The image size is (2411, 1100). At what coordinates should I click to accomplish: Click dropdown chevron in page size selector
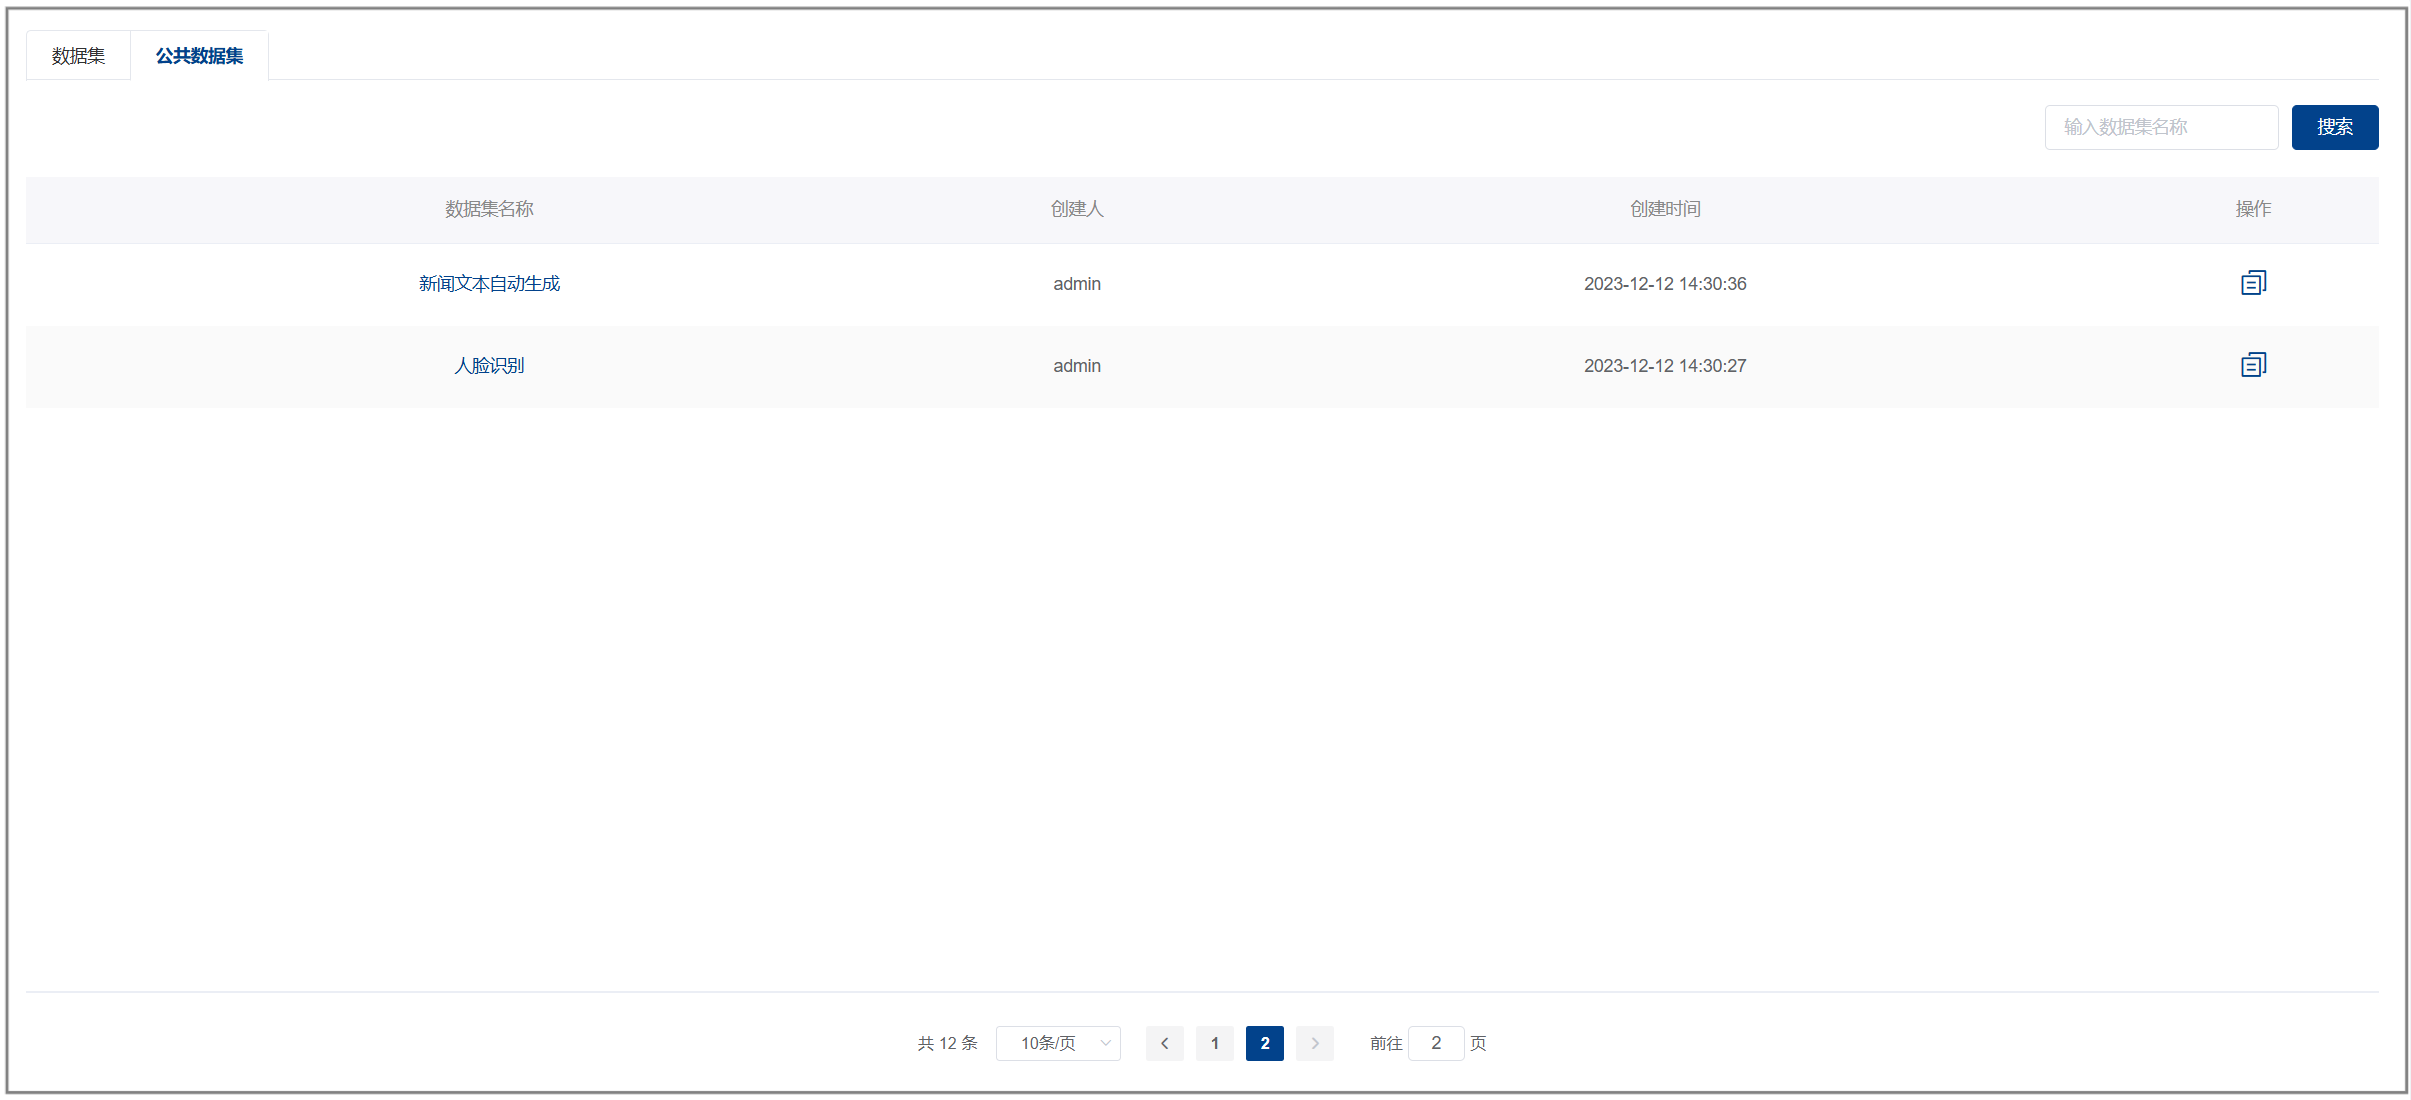click(x=1105, y=1043)
